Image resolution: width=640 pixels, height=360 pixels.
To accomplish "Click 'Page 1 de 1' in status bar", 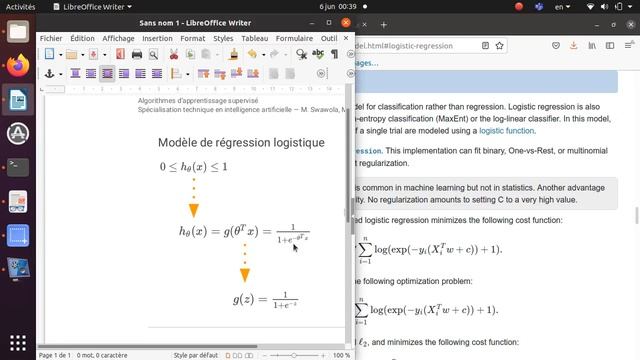I will coord(55,356).
